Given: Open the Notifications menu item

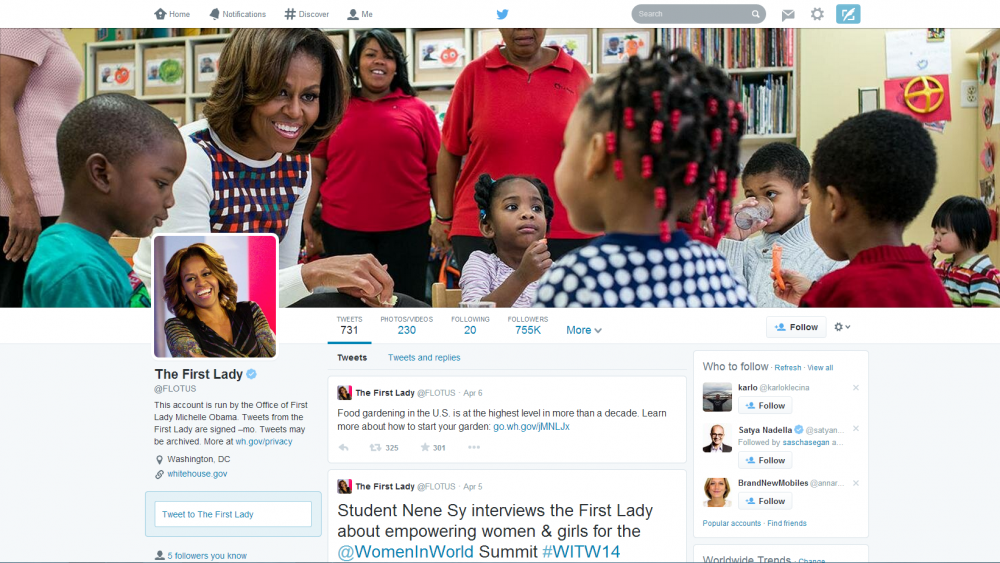Looking at the screenshot, I should [237, 14].
